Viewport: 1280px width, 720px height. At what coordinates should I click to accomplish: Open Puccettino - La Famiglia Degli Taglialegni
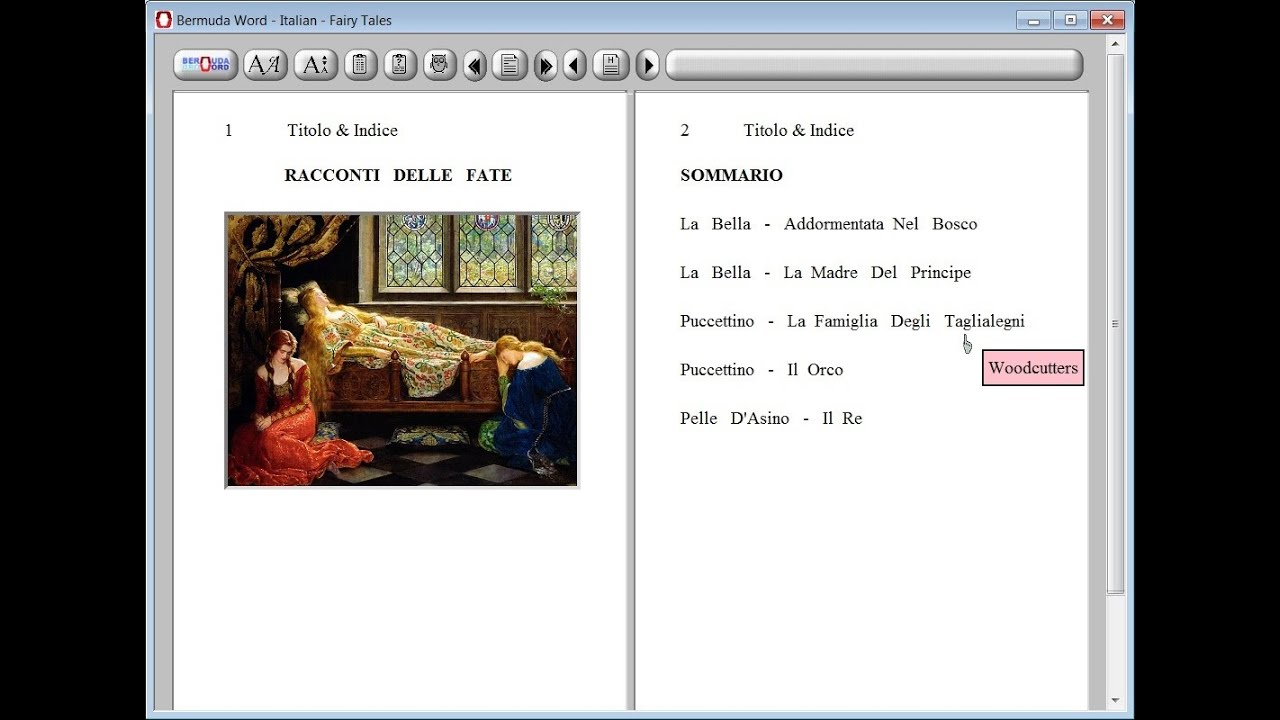(852, 321)
